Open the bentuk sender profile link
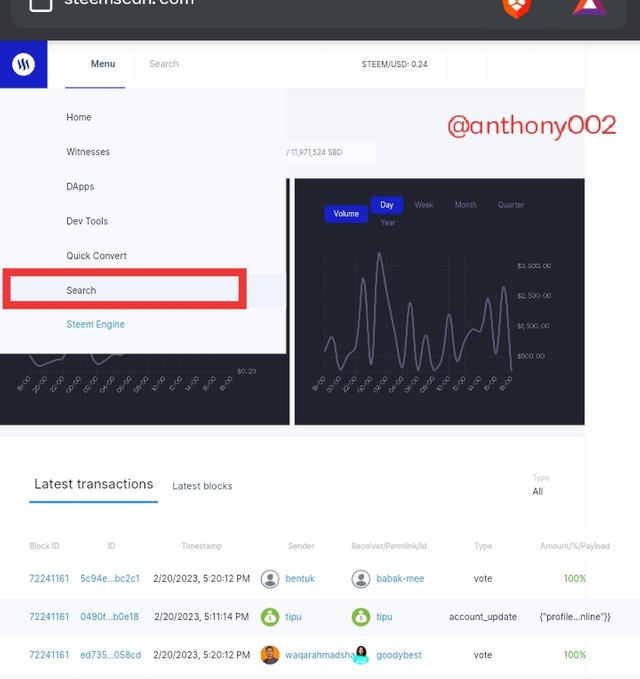 point(300,579)
